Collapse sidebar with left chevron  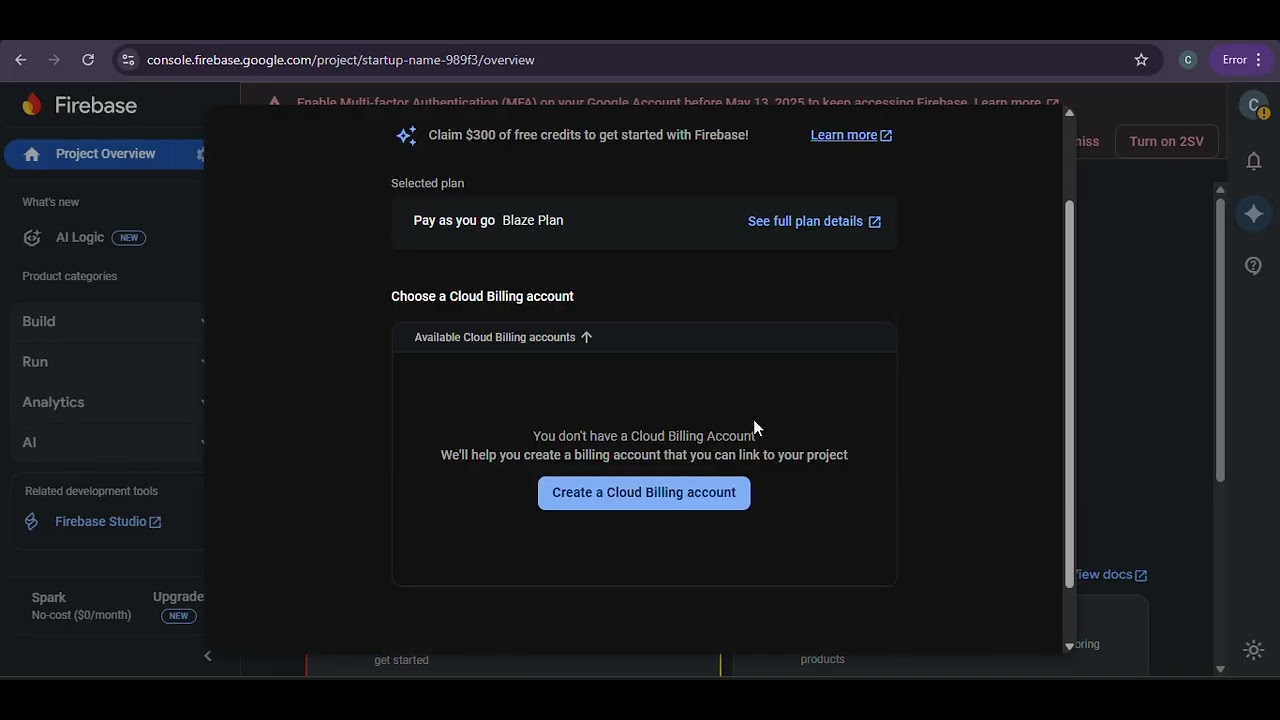click(x=208, y=656)
